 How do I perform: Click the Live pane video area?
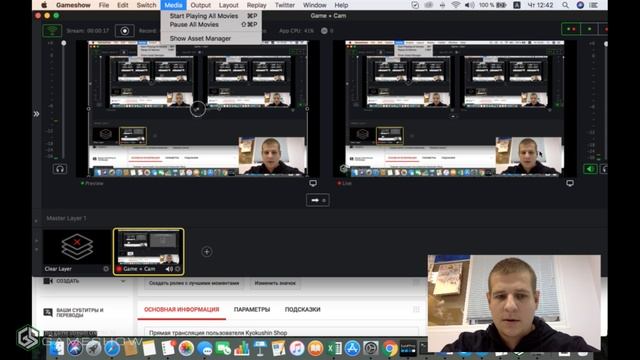coord(455,109)
